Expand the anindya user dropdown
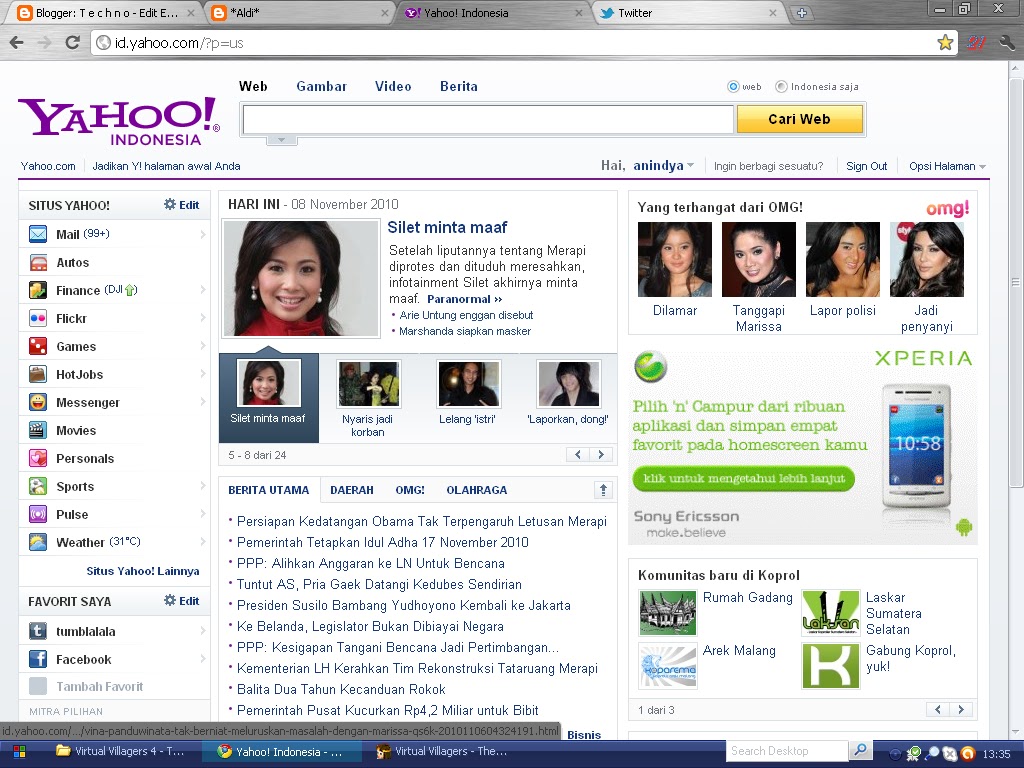The height and width of the screenshot is (768, 1024). point(690,166)
